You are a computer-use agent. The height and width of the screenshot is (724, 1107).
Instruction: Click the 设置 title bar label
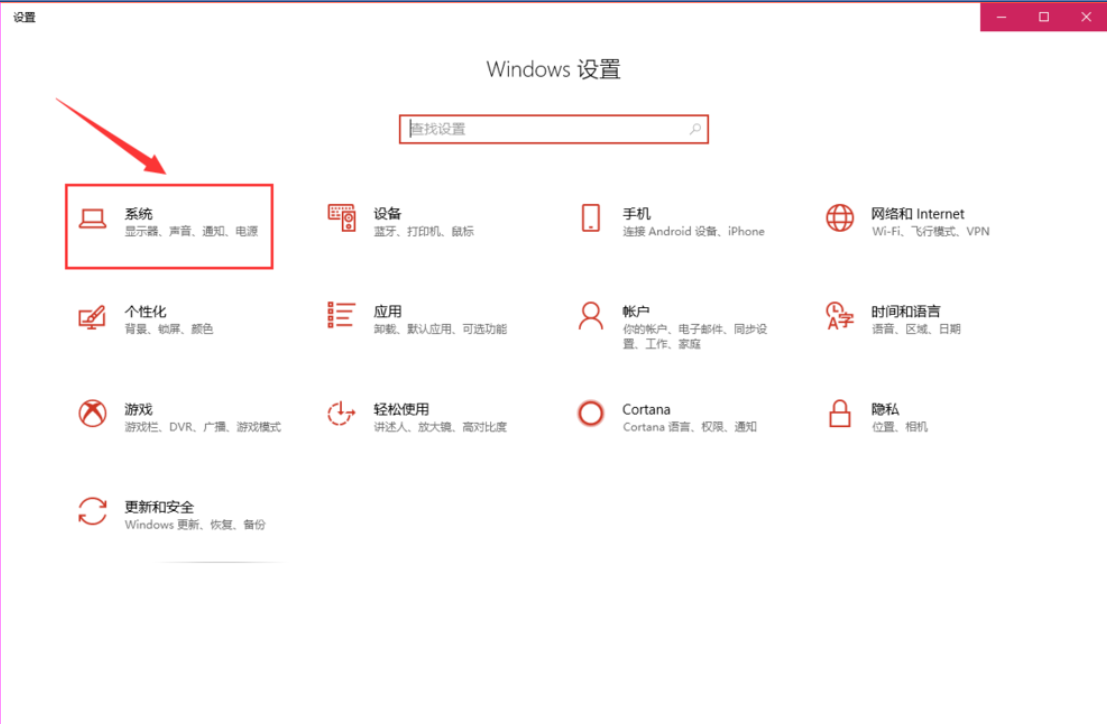[x=22, y=16]
